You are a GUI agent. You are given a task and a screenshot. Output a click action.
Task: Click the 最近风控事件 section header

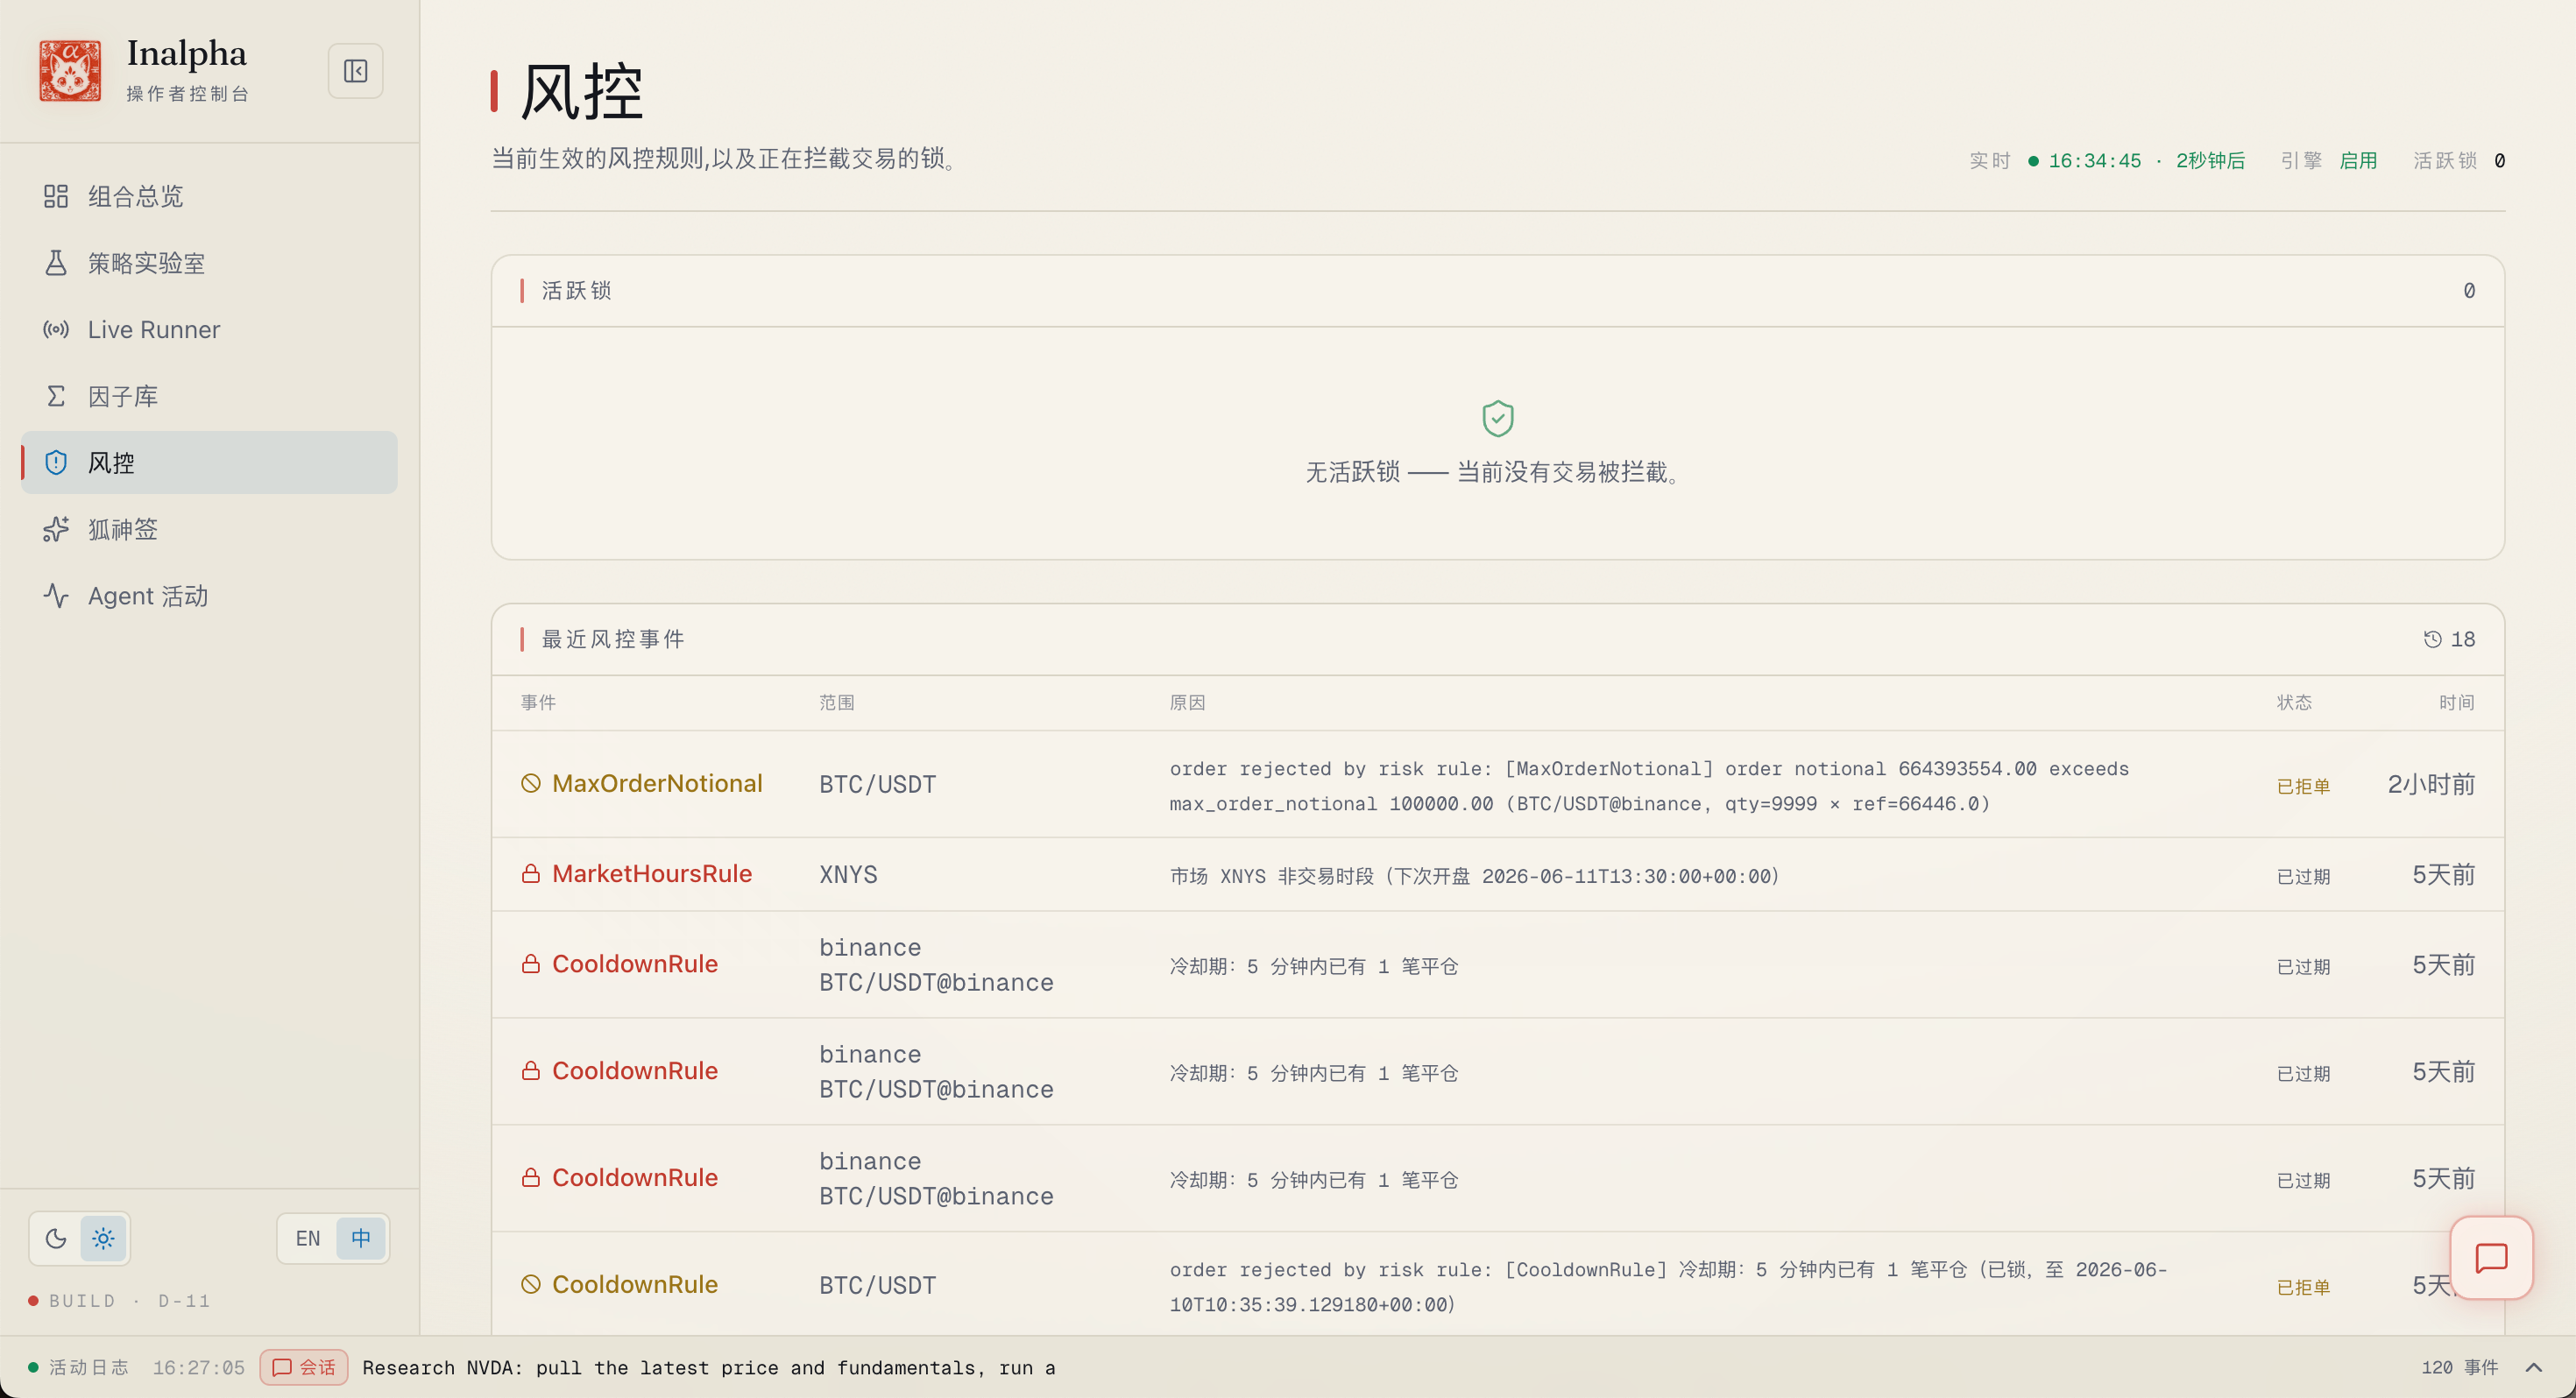[613, 639]
